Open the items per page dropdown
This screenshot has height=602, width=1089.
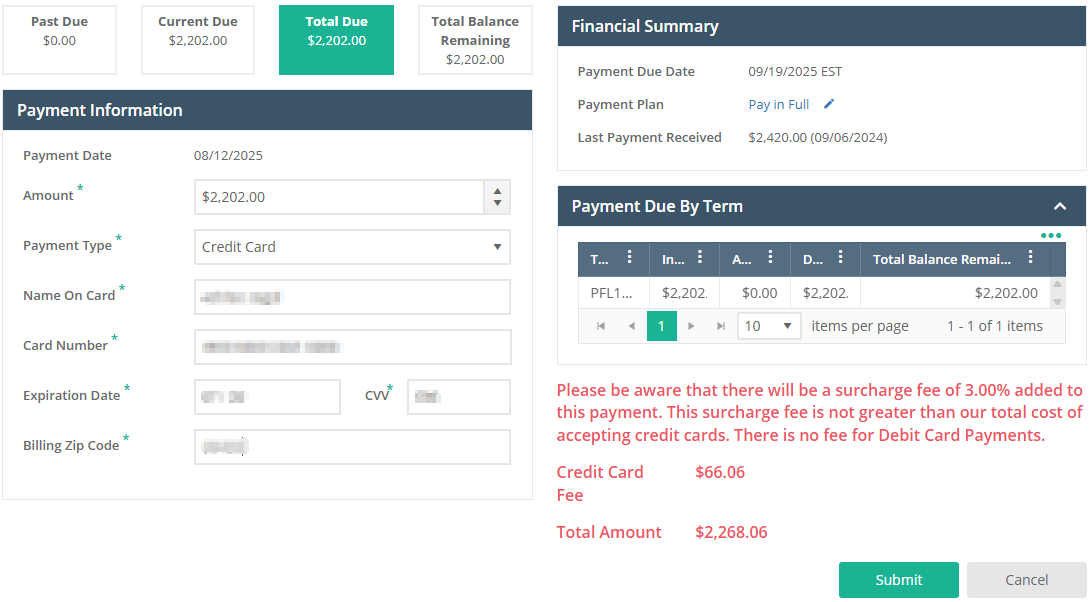point(769,326)
